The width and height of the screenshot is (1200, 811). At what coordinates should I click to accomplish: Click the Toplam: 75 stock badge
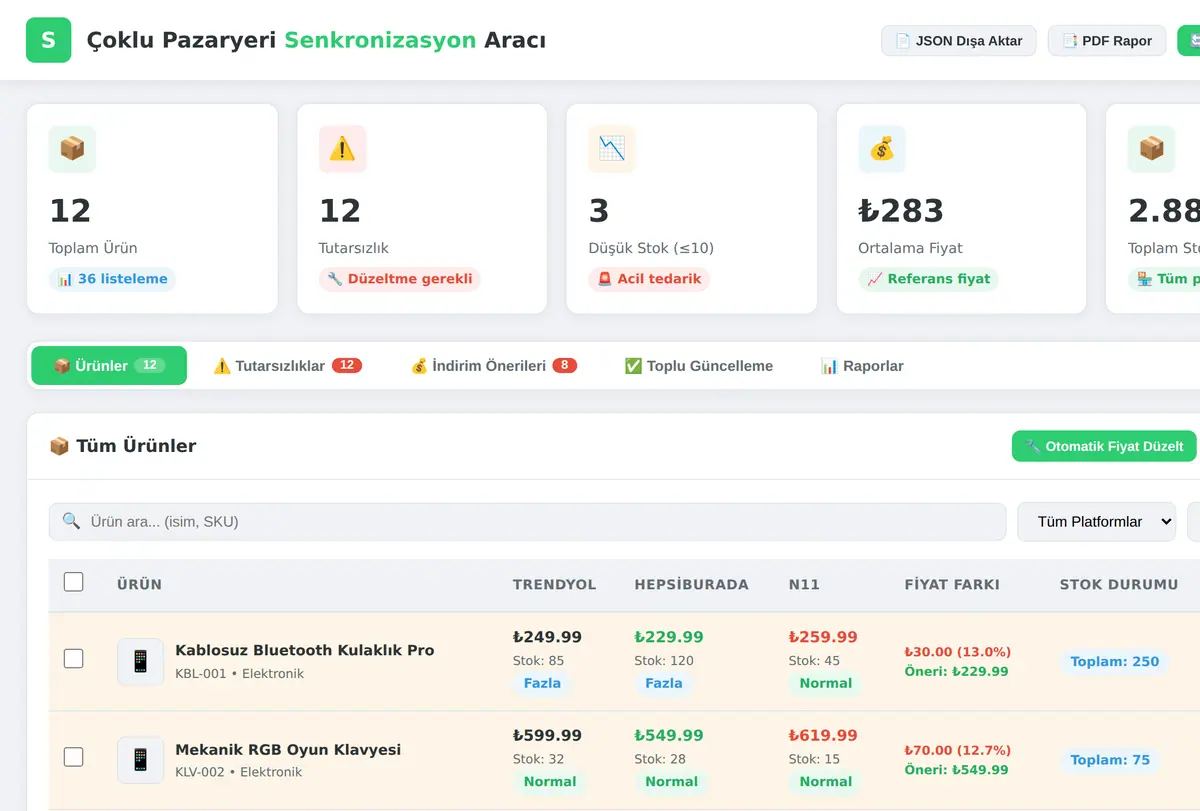coord(1110,760)
